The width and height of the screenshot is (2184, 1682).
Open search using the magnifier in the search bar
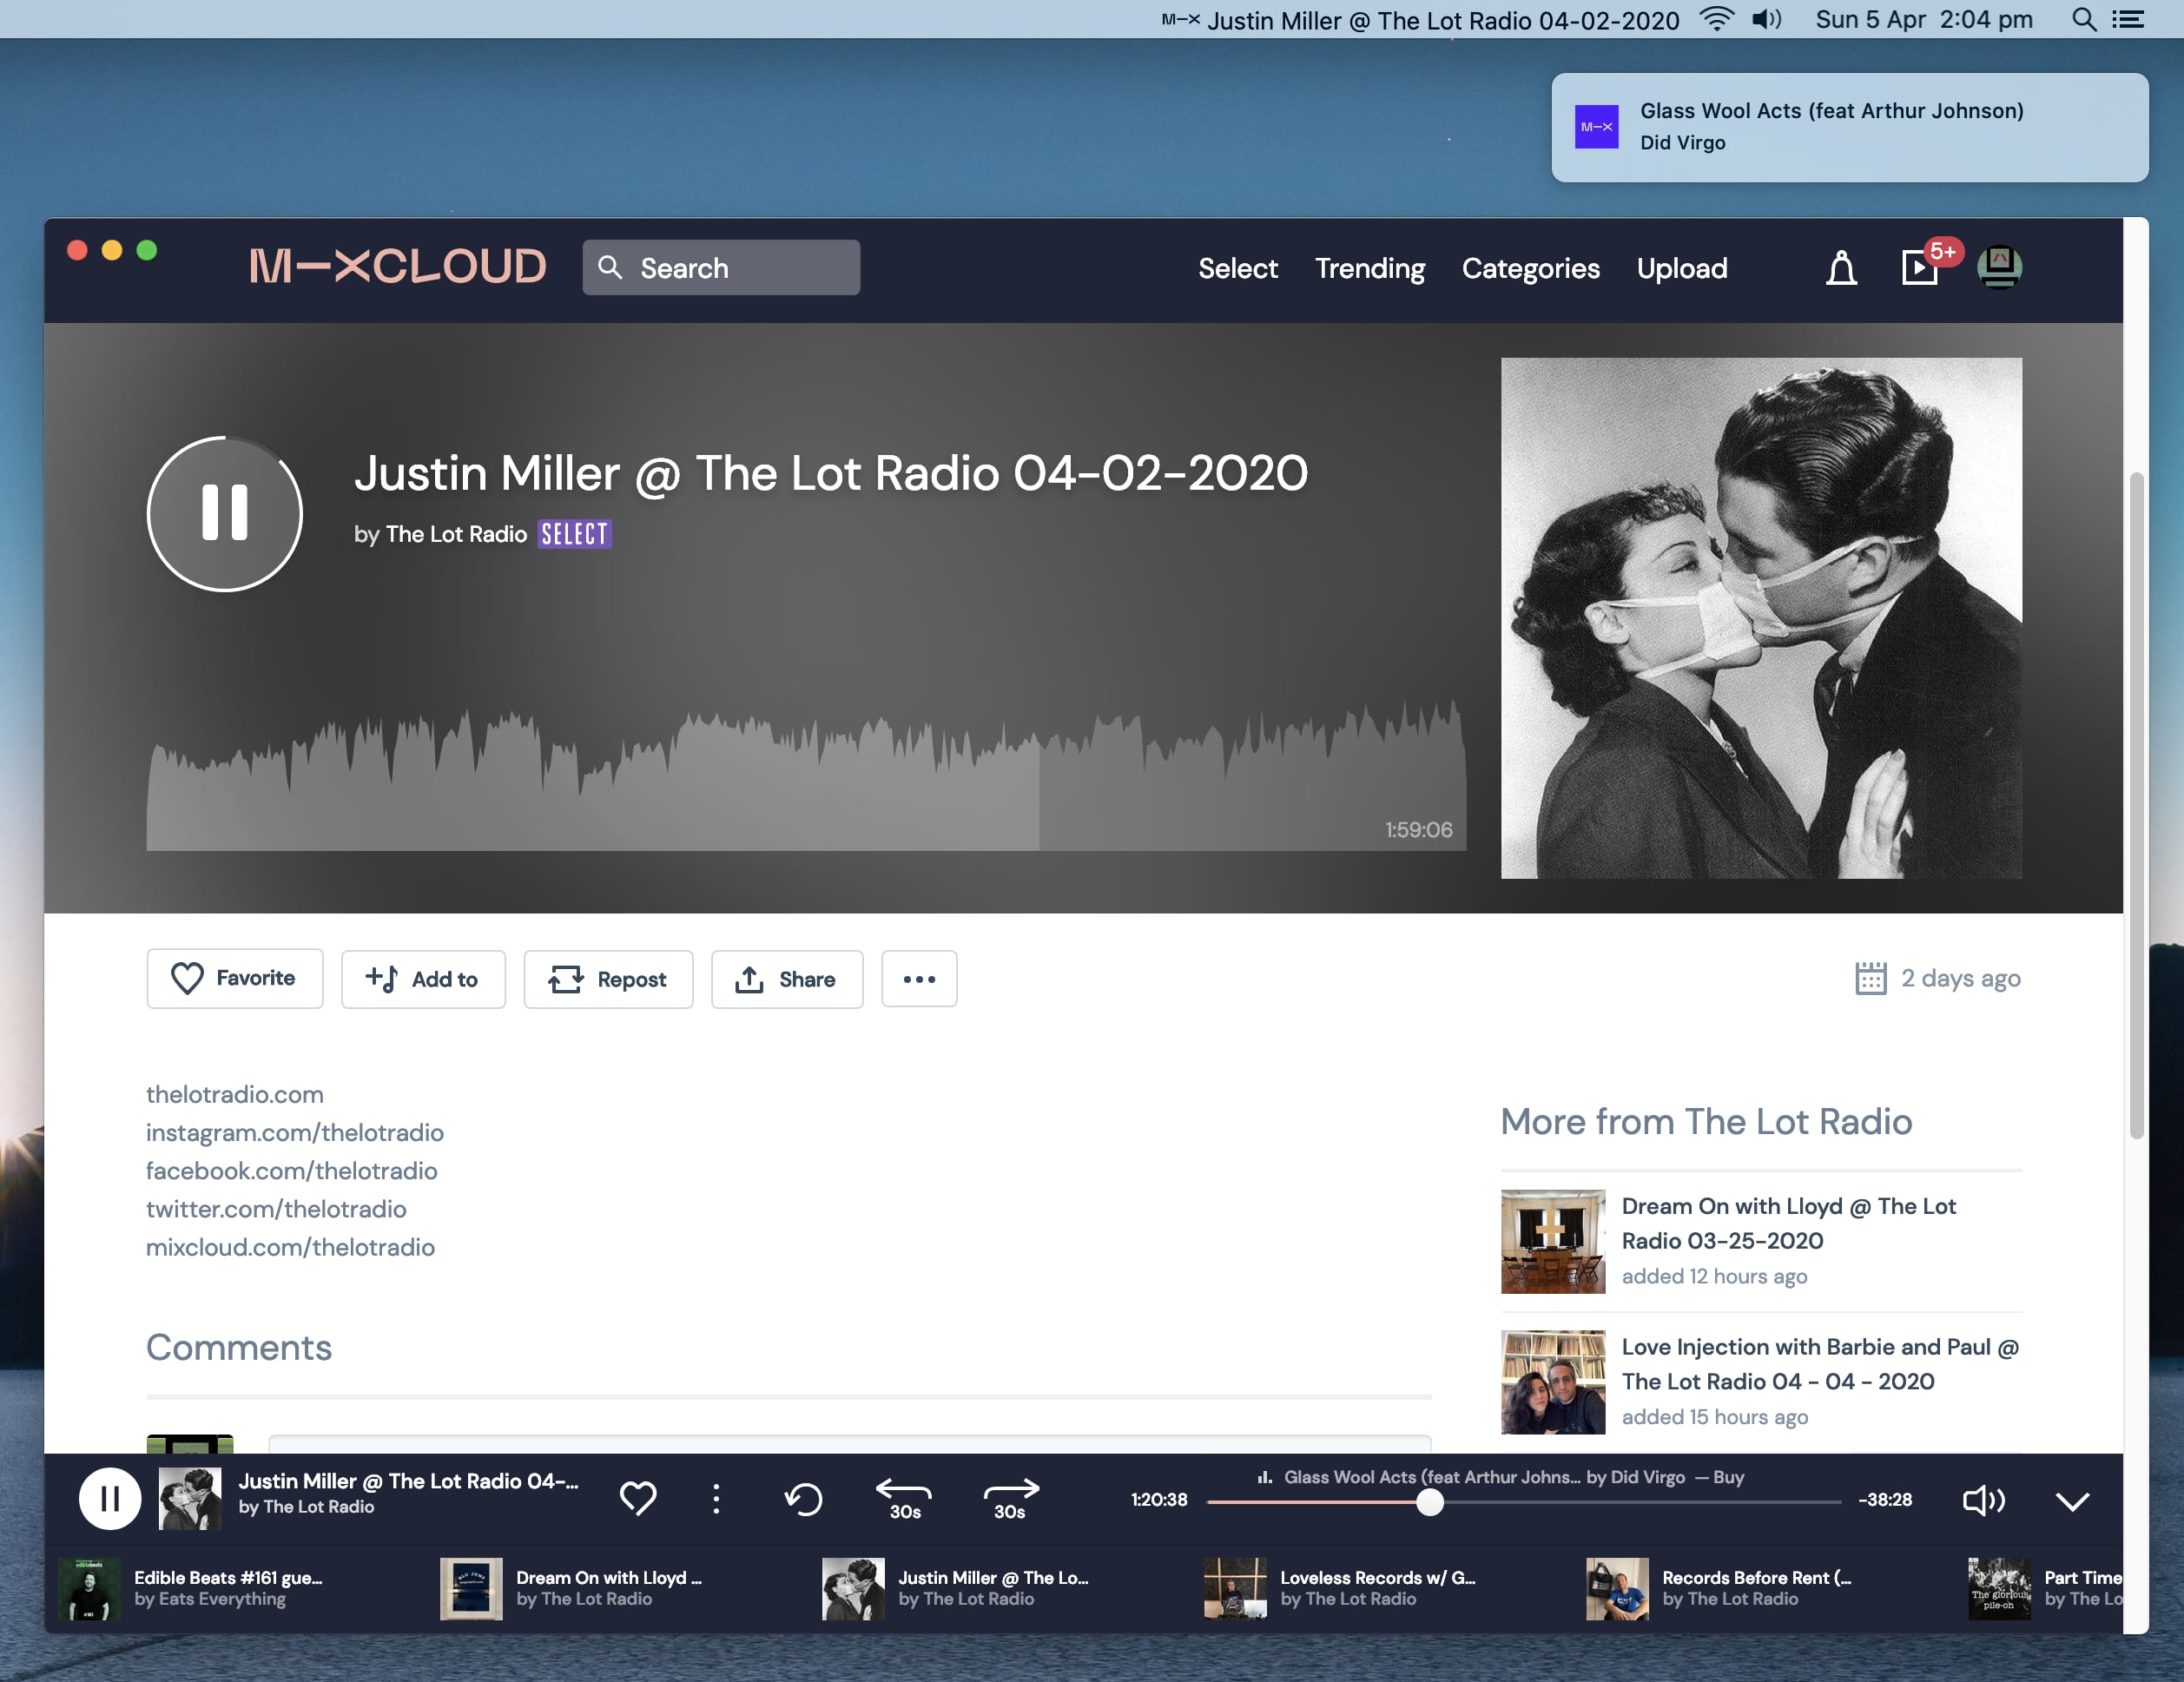pos(613,267)
